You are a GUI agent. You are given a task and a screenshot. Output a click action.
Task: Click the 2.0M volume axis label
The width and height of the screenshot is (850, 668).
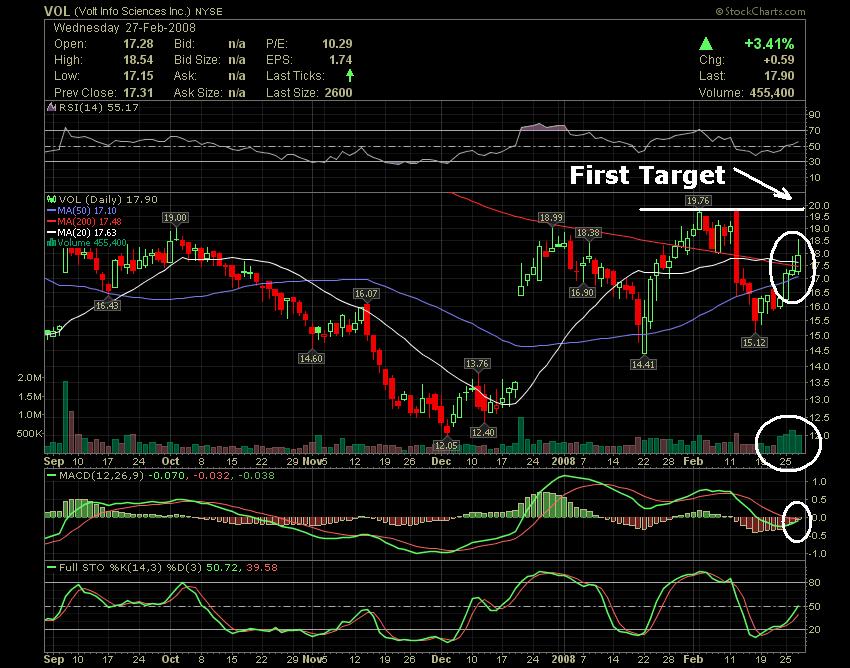coord(29,378)
